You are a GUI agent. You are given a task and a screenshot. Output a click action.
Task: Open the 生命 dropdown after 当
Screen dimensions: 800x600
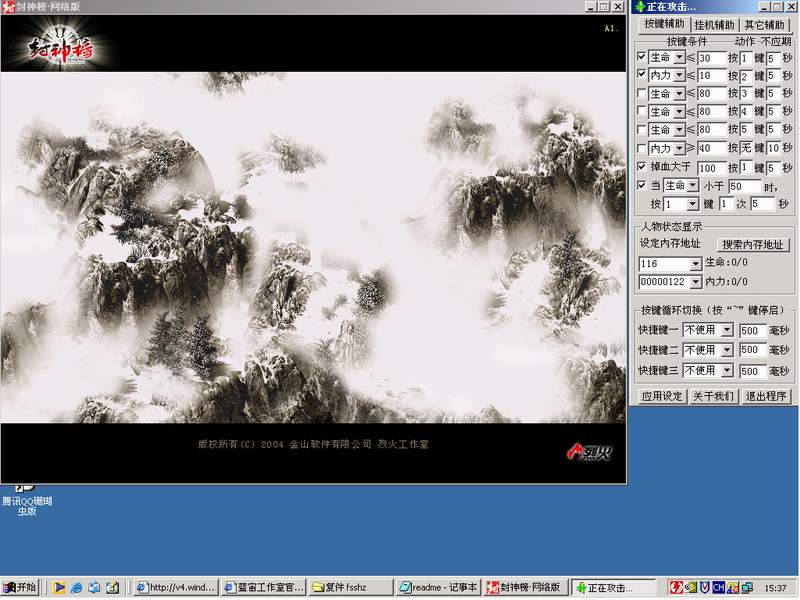[692, 186]
